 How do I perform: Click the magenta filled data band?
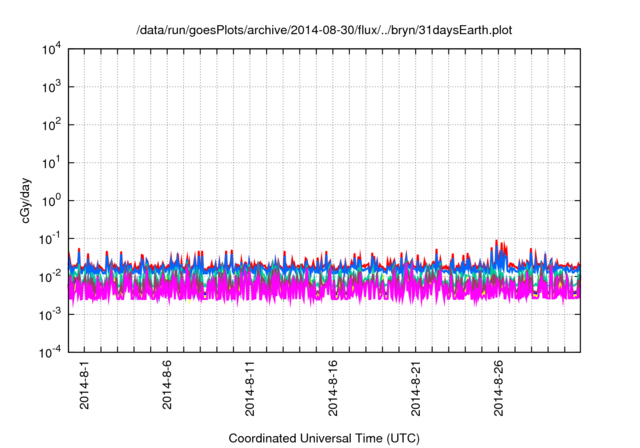pos(300,291)
